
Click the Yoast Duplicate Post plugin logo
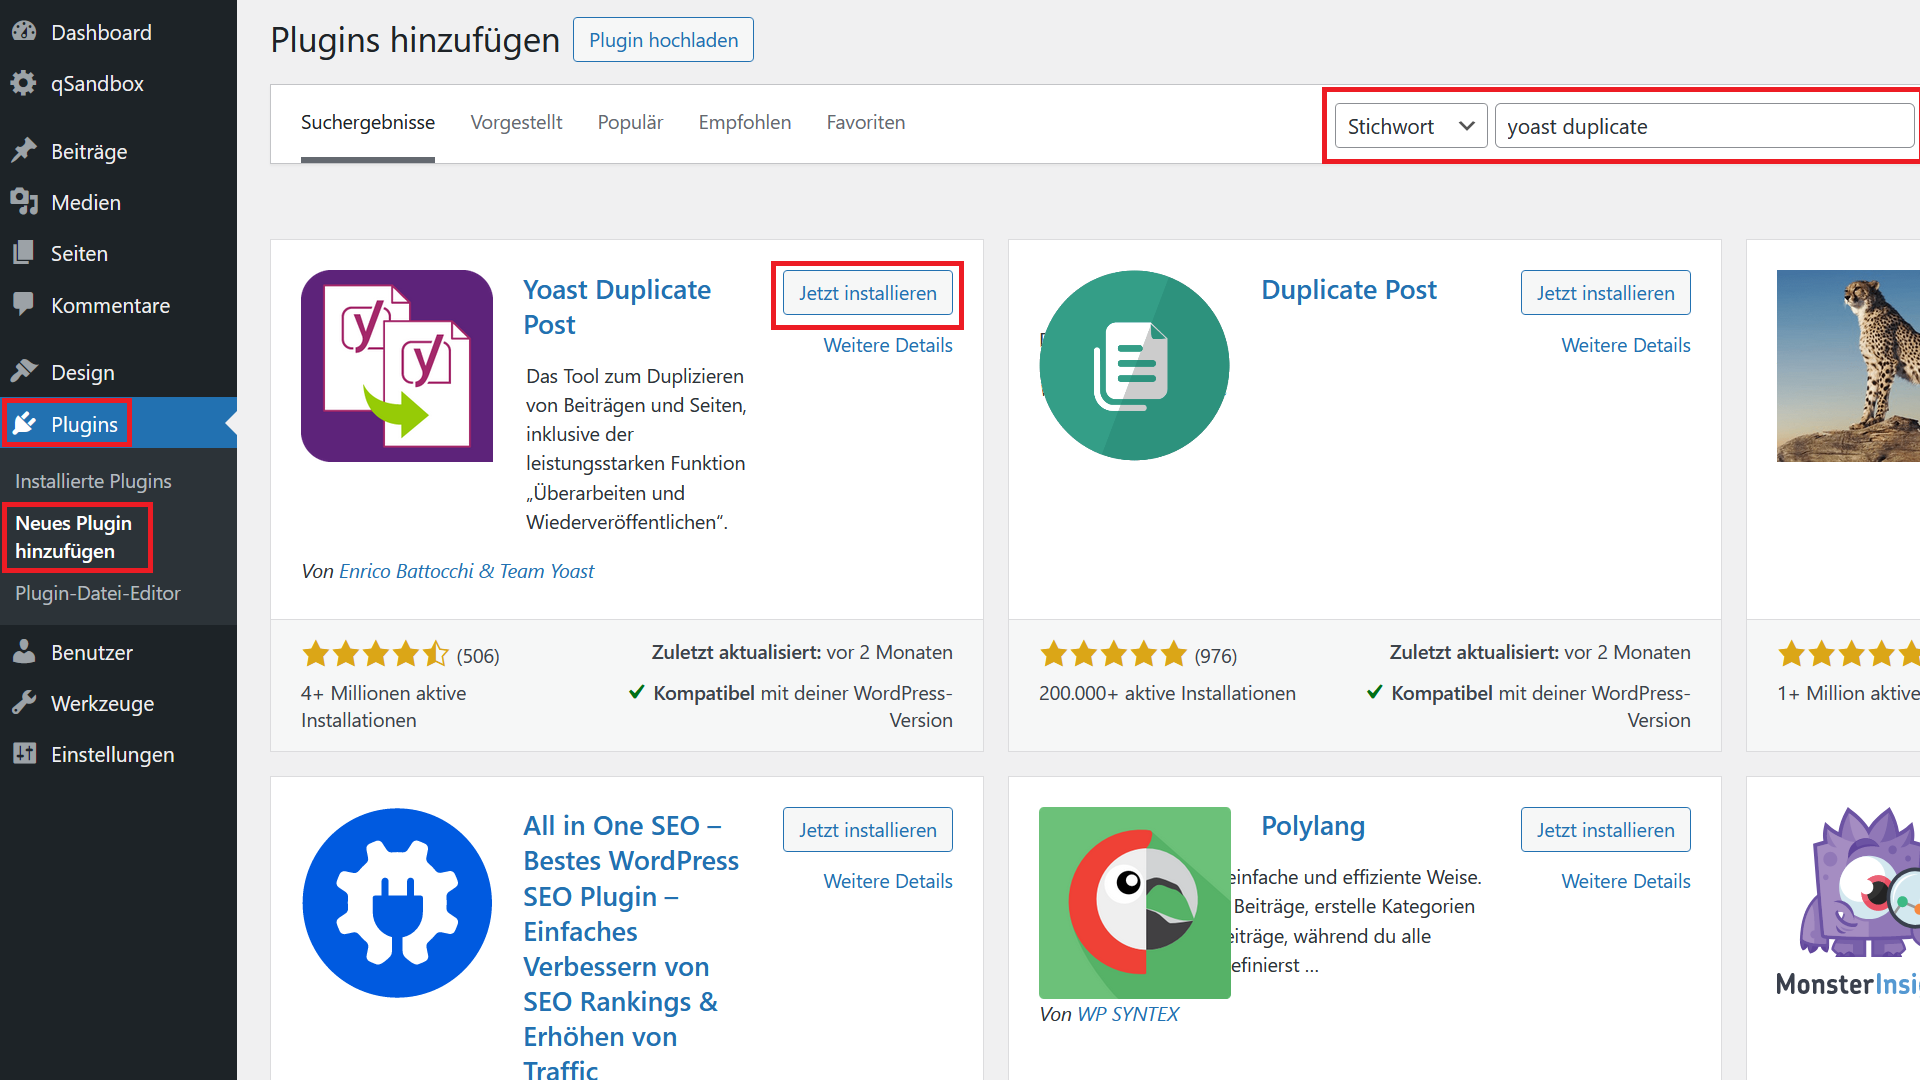coord(397,366)
